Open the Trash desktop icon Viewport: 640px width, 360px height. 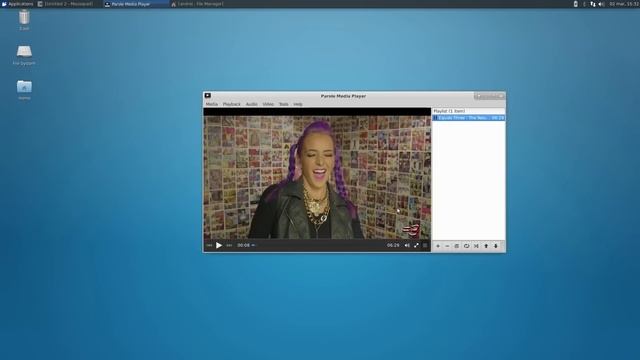[x=24, y=20]
